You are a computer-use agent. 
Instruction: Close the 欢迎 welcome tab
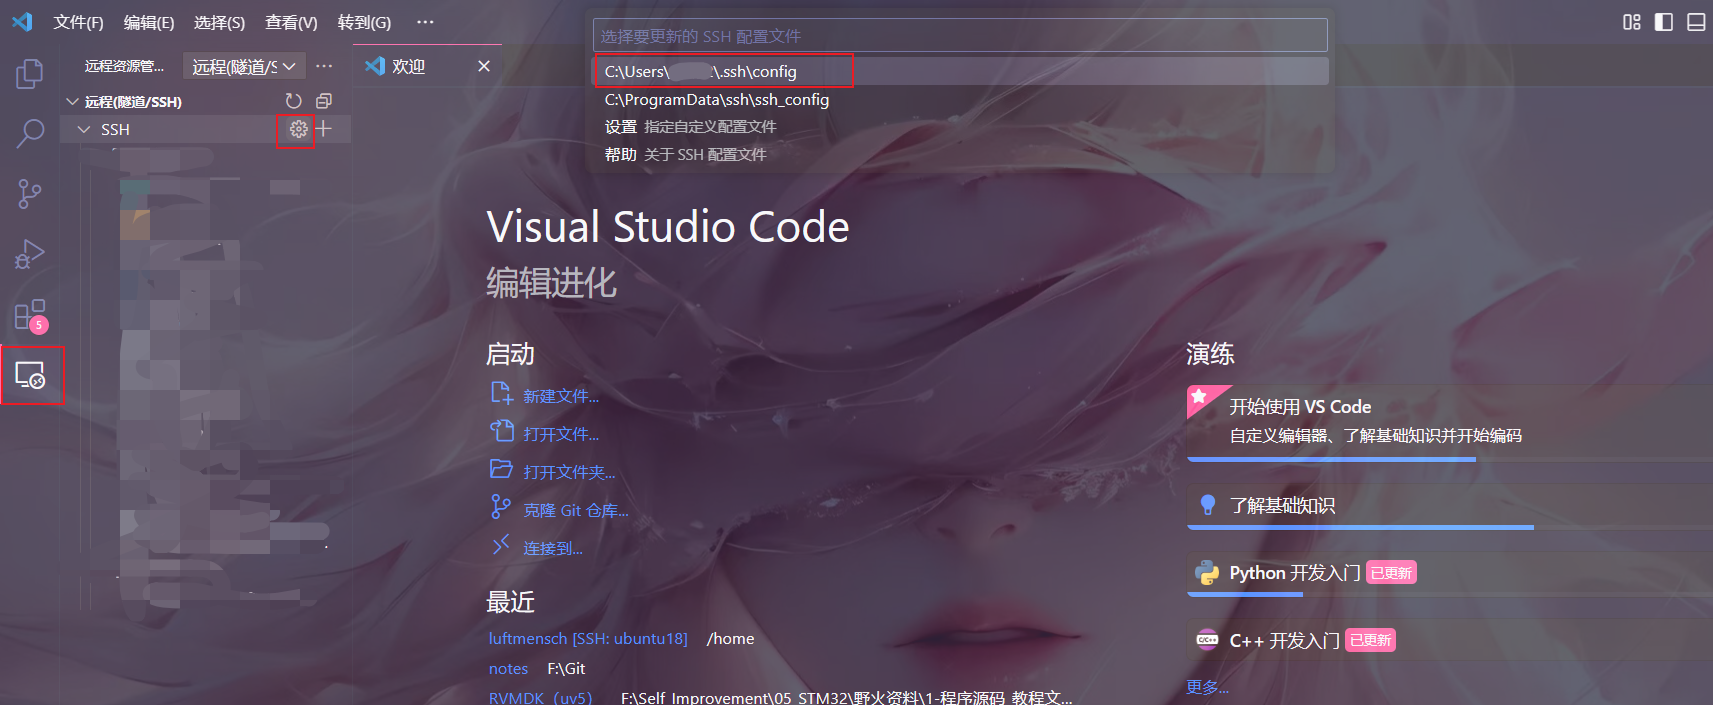coord(484,66)
